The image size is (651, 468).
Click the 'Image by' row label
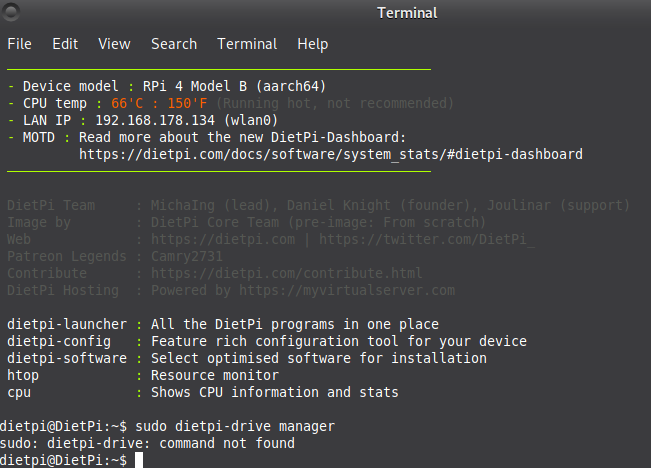coord(39,223)
